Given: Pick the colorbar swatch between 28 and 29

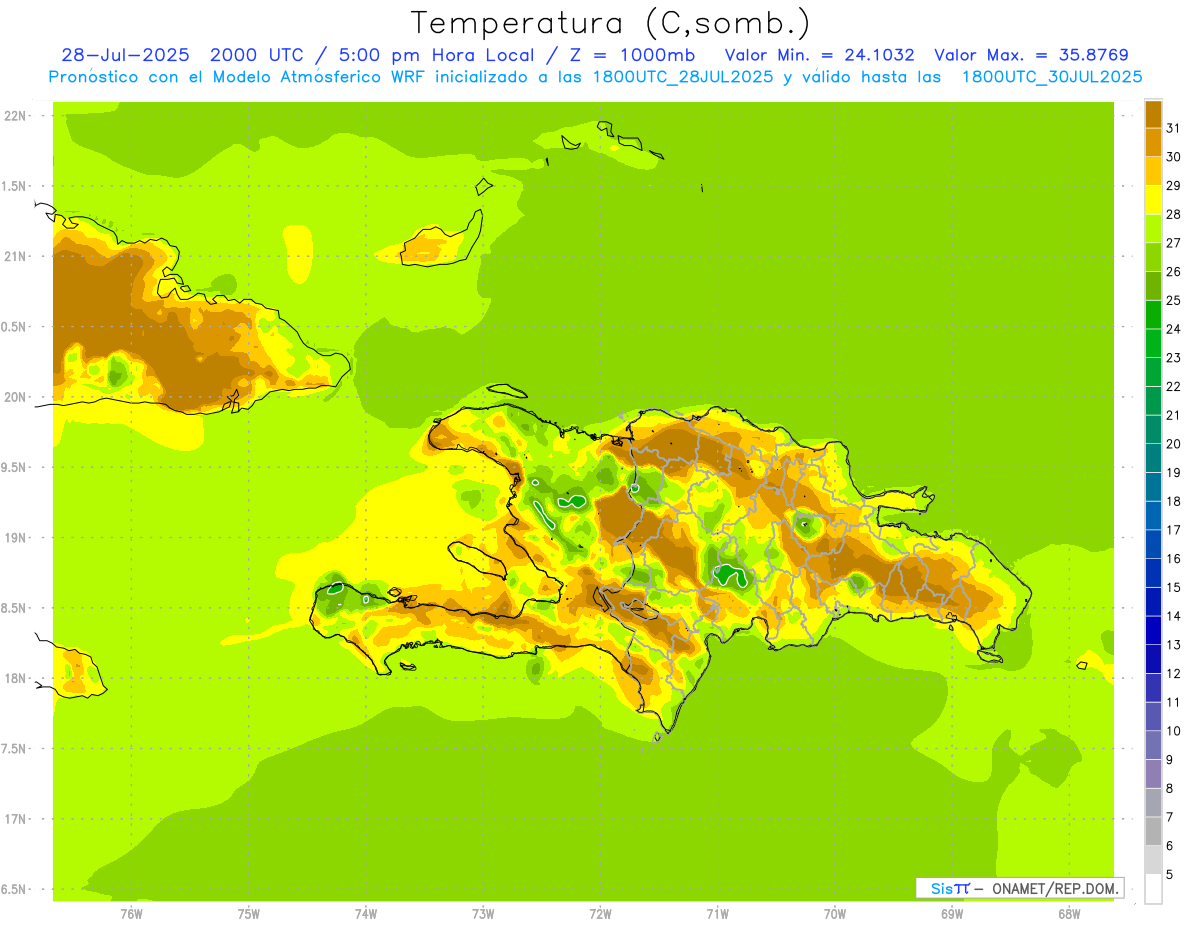Looking at the screenshot, I should 1153,200.
